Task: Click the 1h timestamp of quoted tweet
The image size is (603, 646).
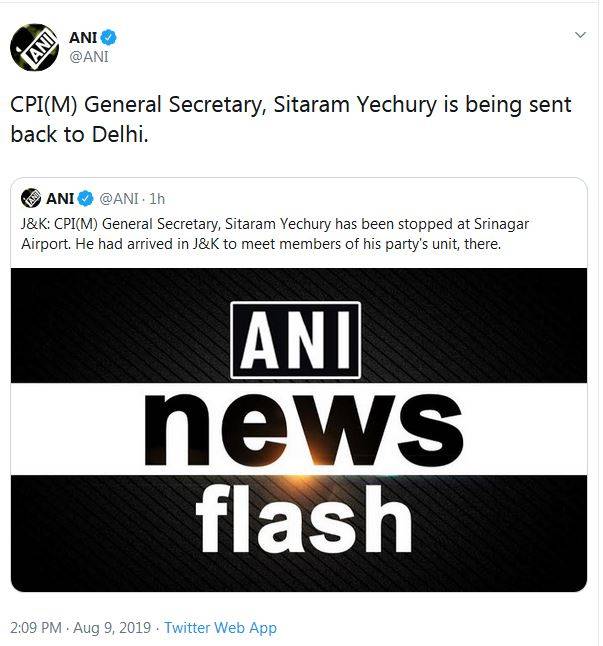Action: [x=157, y=197]
